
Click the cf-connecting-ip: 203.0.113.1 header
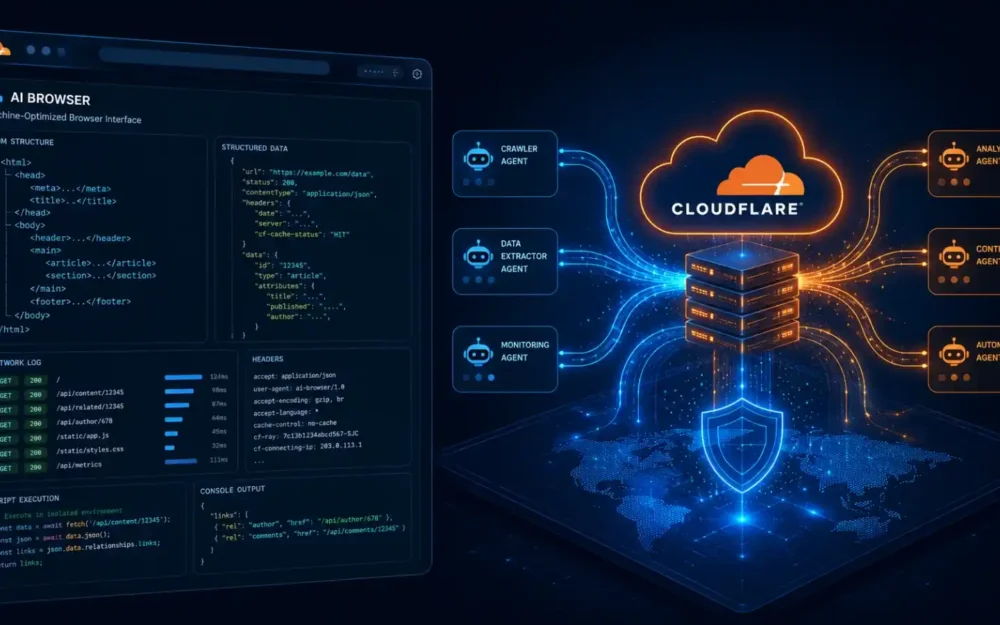[307, 446]
